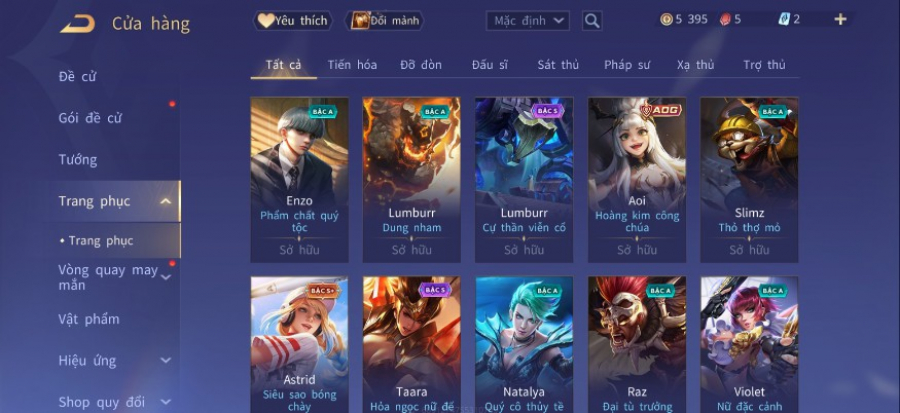This screenshot has width=900, height=413.
Task: Collapse the Trang phục sidebar section
Action: 165,201
